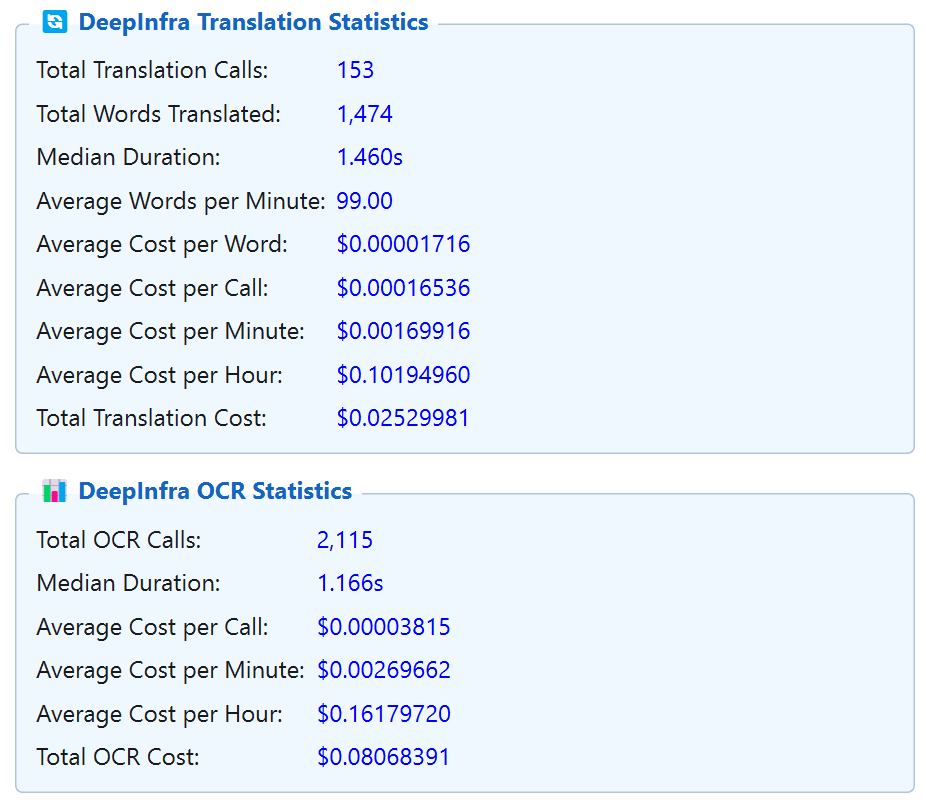
Task: Select the 1.460s duration value
Action: point(370,157)
